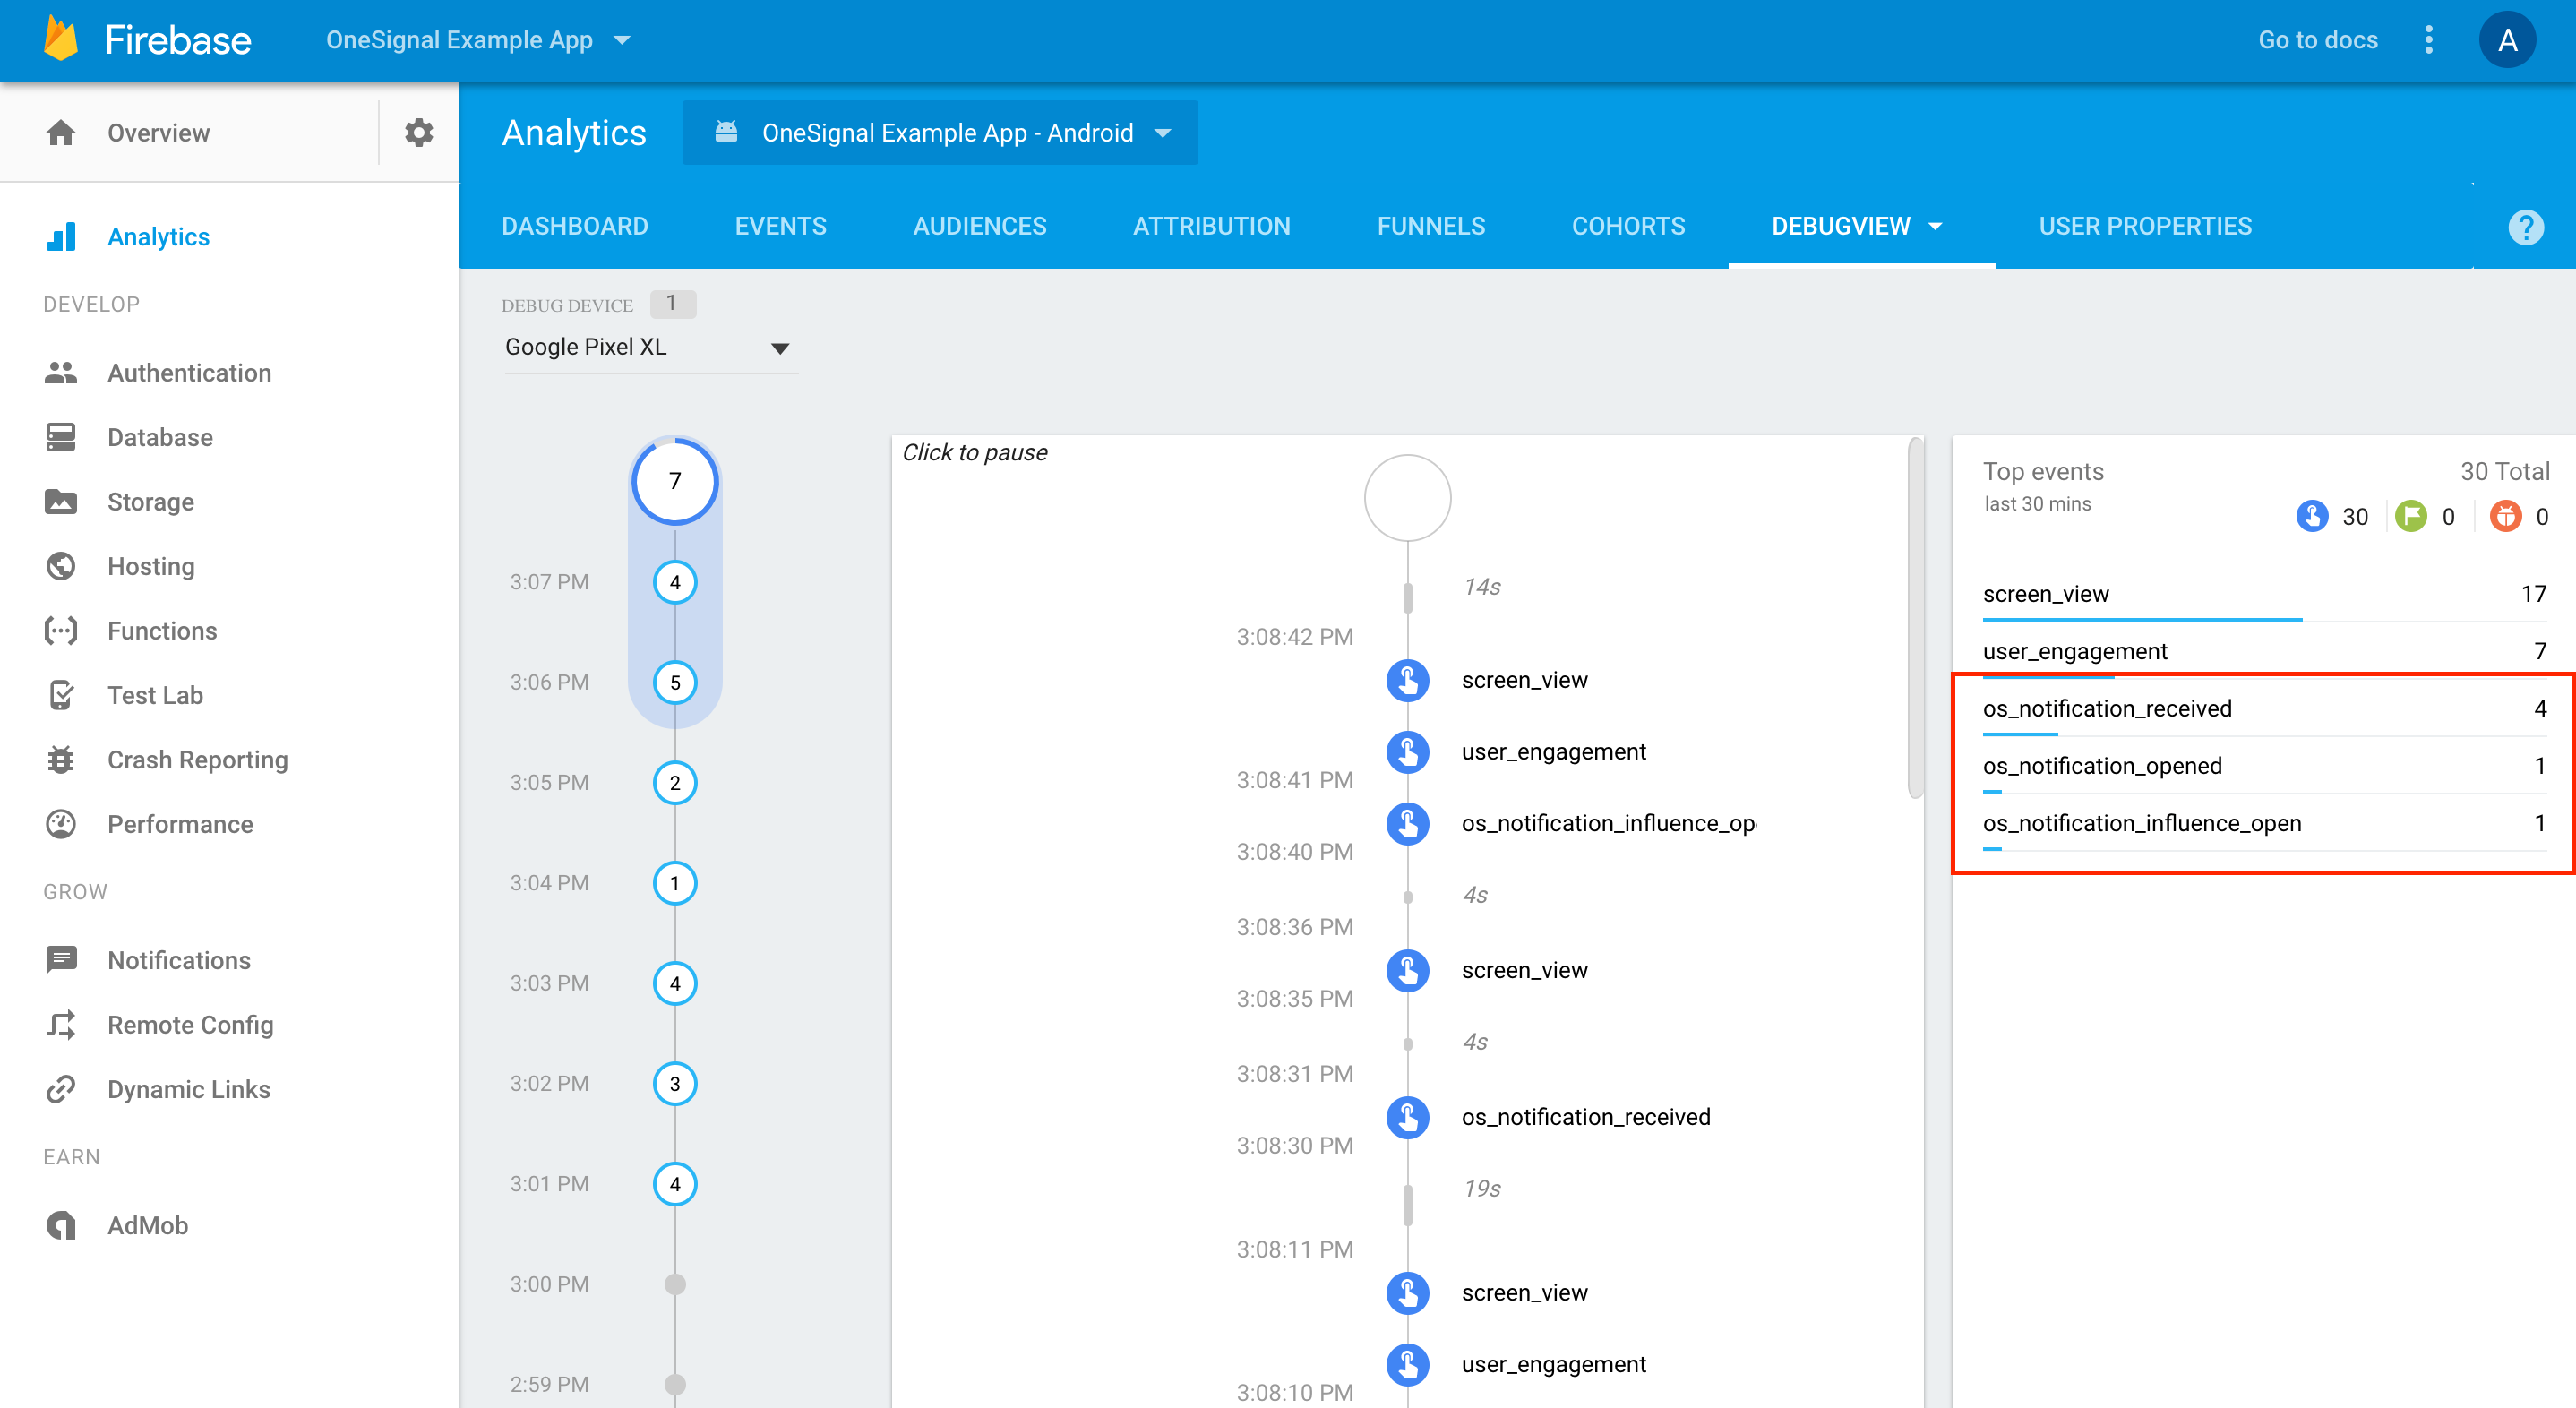The image size is (2576, 1408).
Task: Open the account avatar labeled A
Action: point(2507,40)
